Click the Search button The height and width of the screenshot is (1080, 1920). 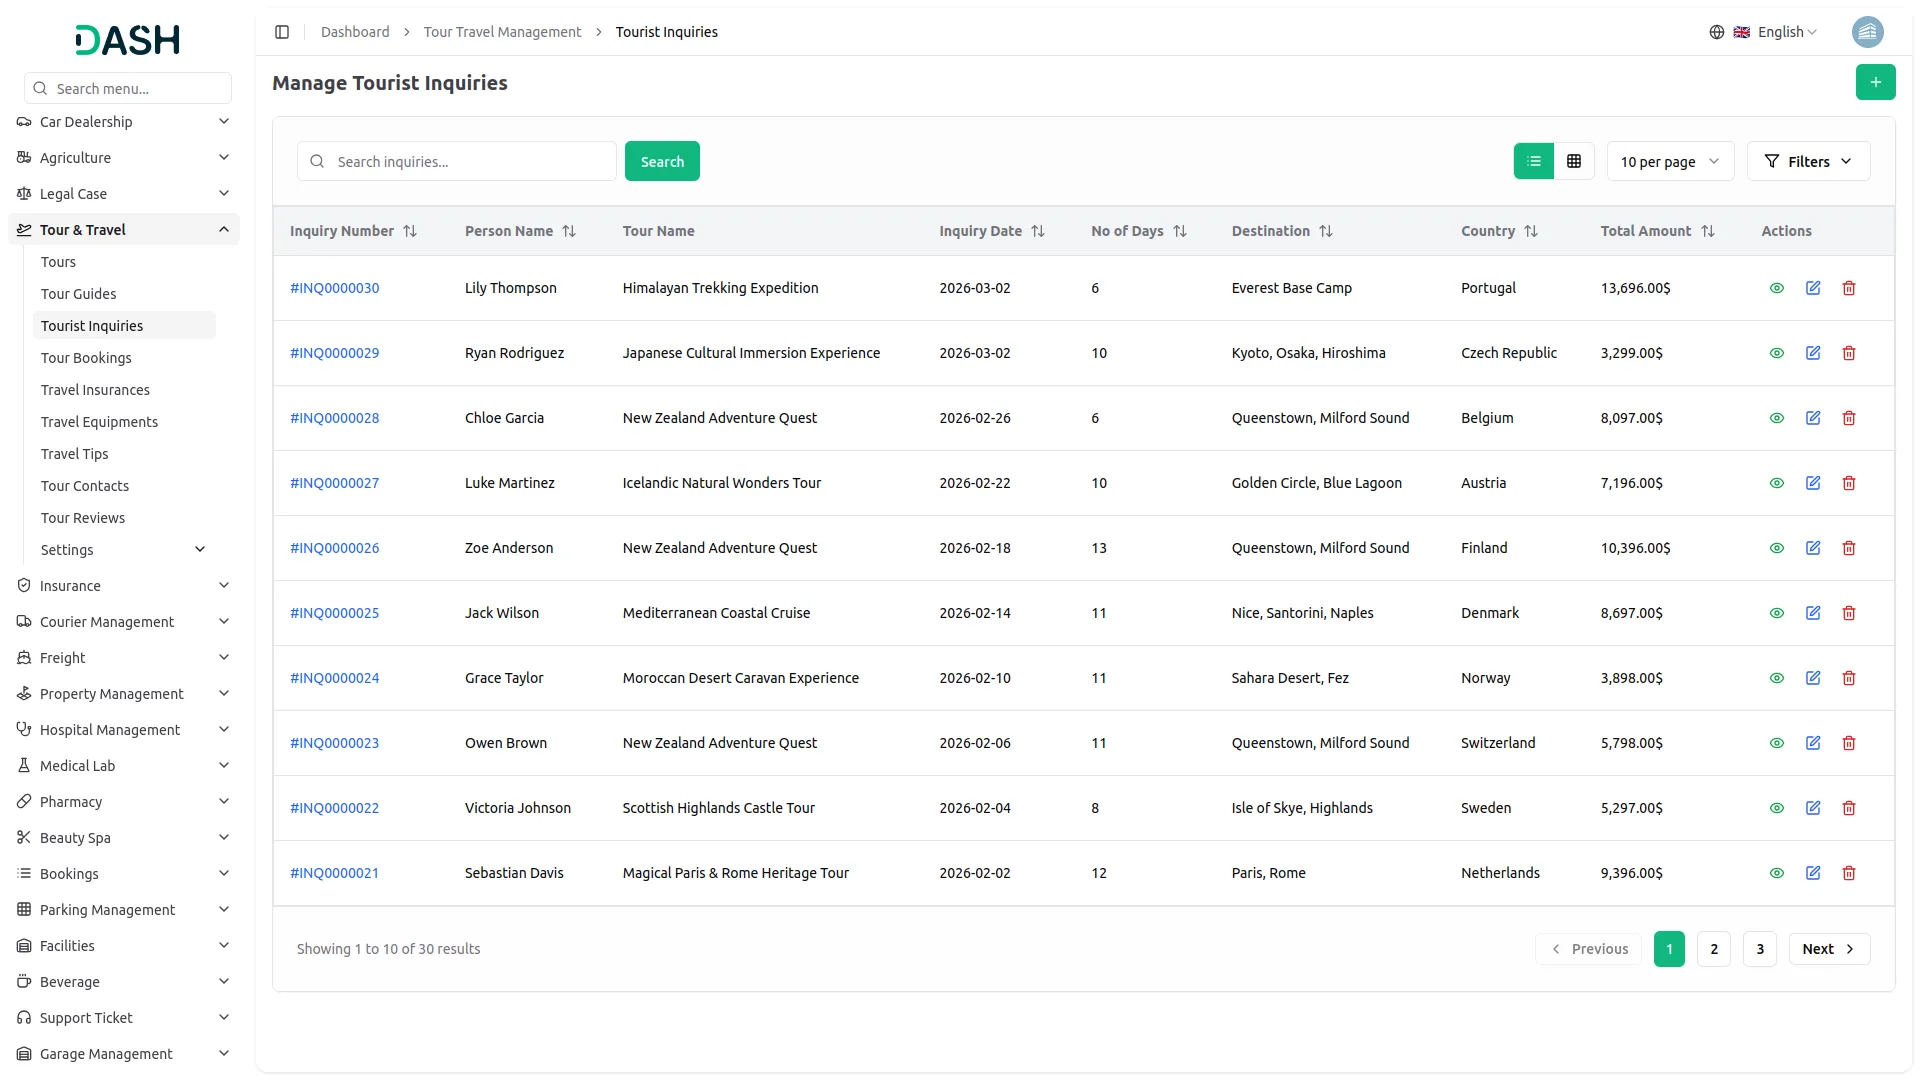pyautogui.click(x=662, y=161)
